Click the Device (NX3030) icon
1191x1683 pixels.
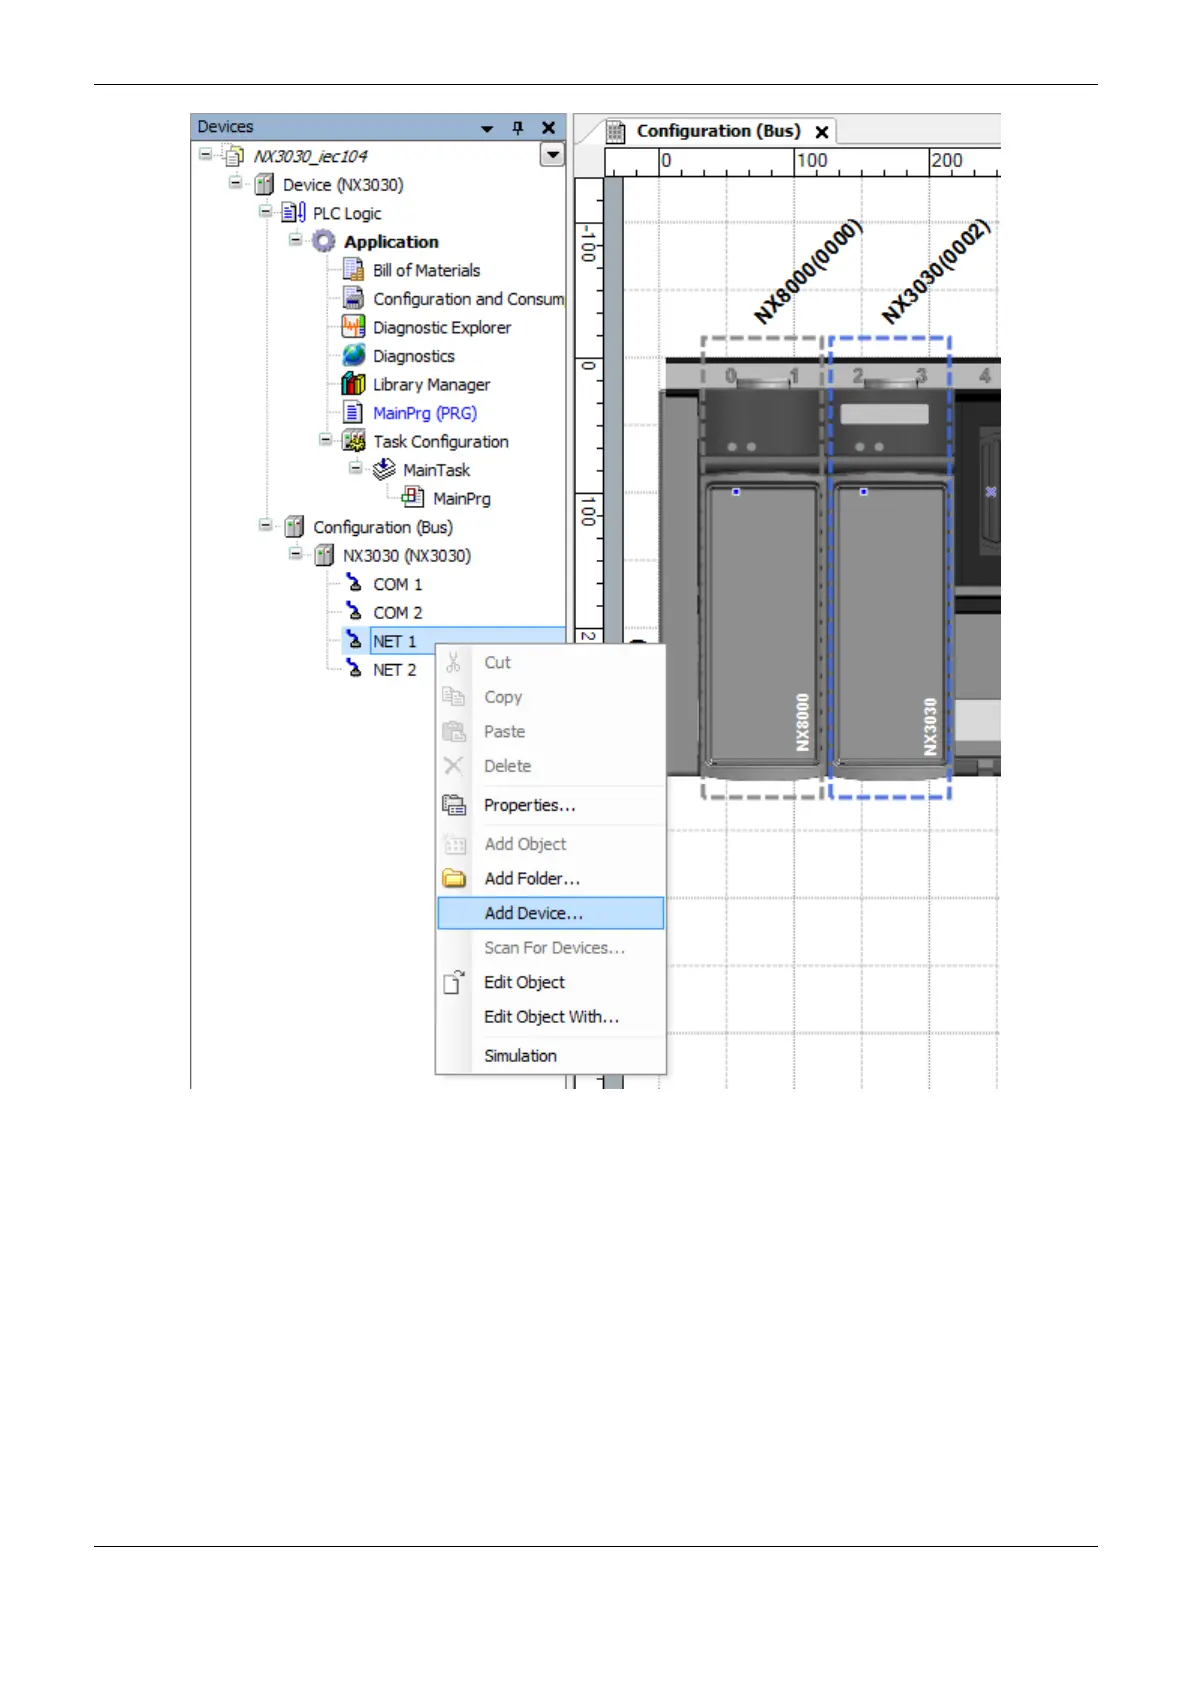click(264, 185)
